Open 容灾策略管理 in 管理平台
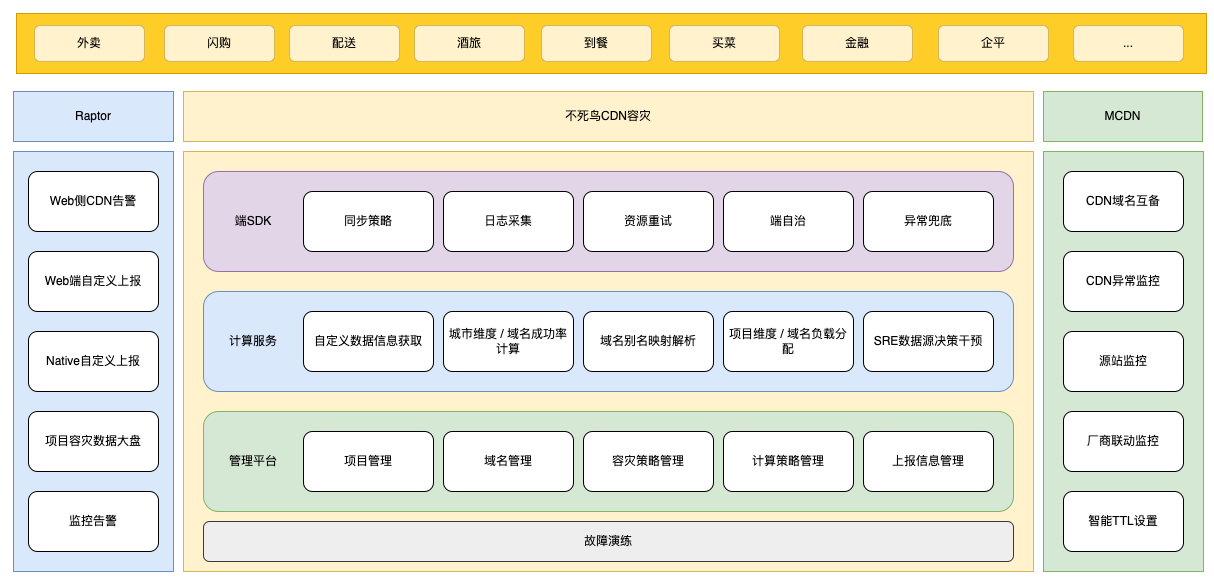The width and height of the screenshot is (1214, 579). click(648, 461)
